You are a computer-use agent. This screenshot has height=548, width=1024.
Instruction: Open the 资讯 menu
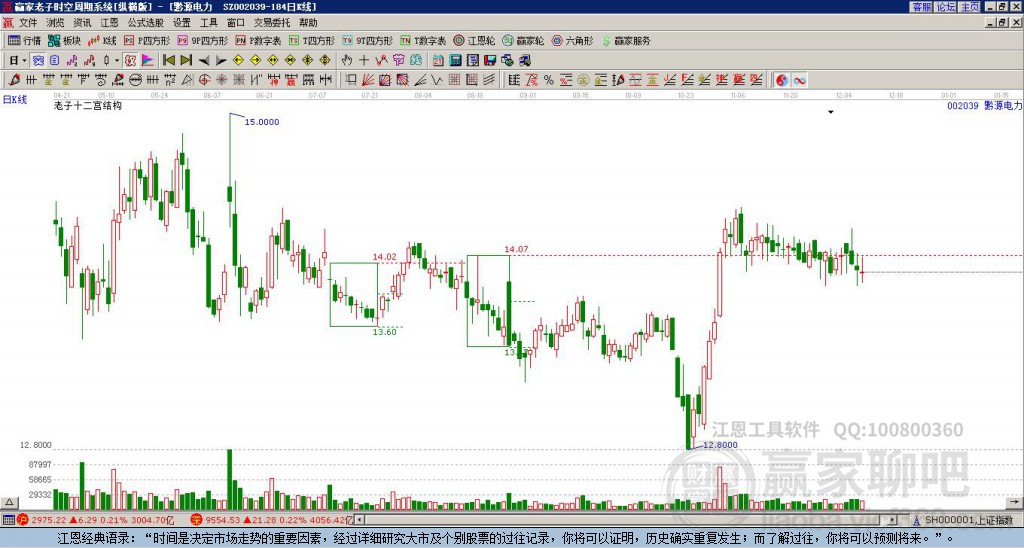click(82, 23)
